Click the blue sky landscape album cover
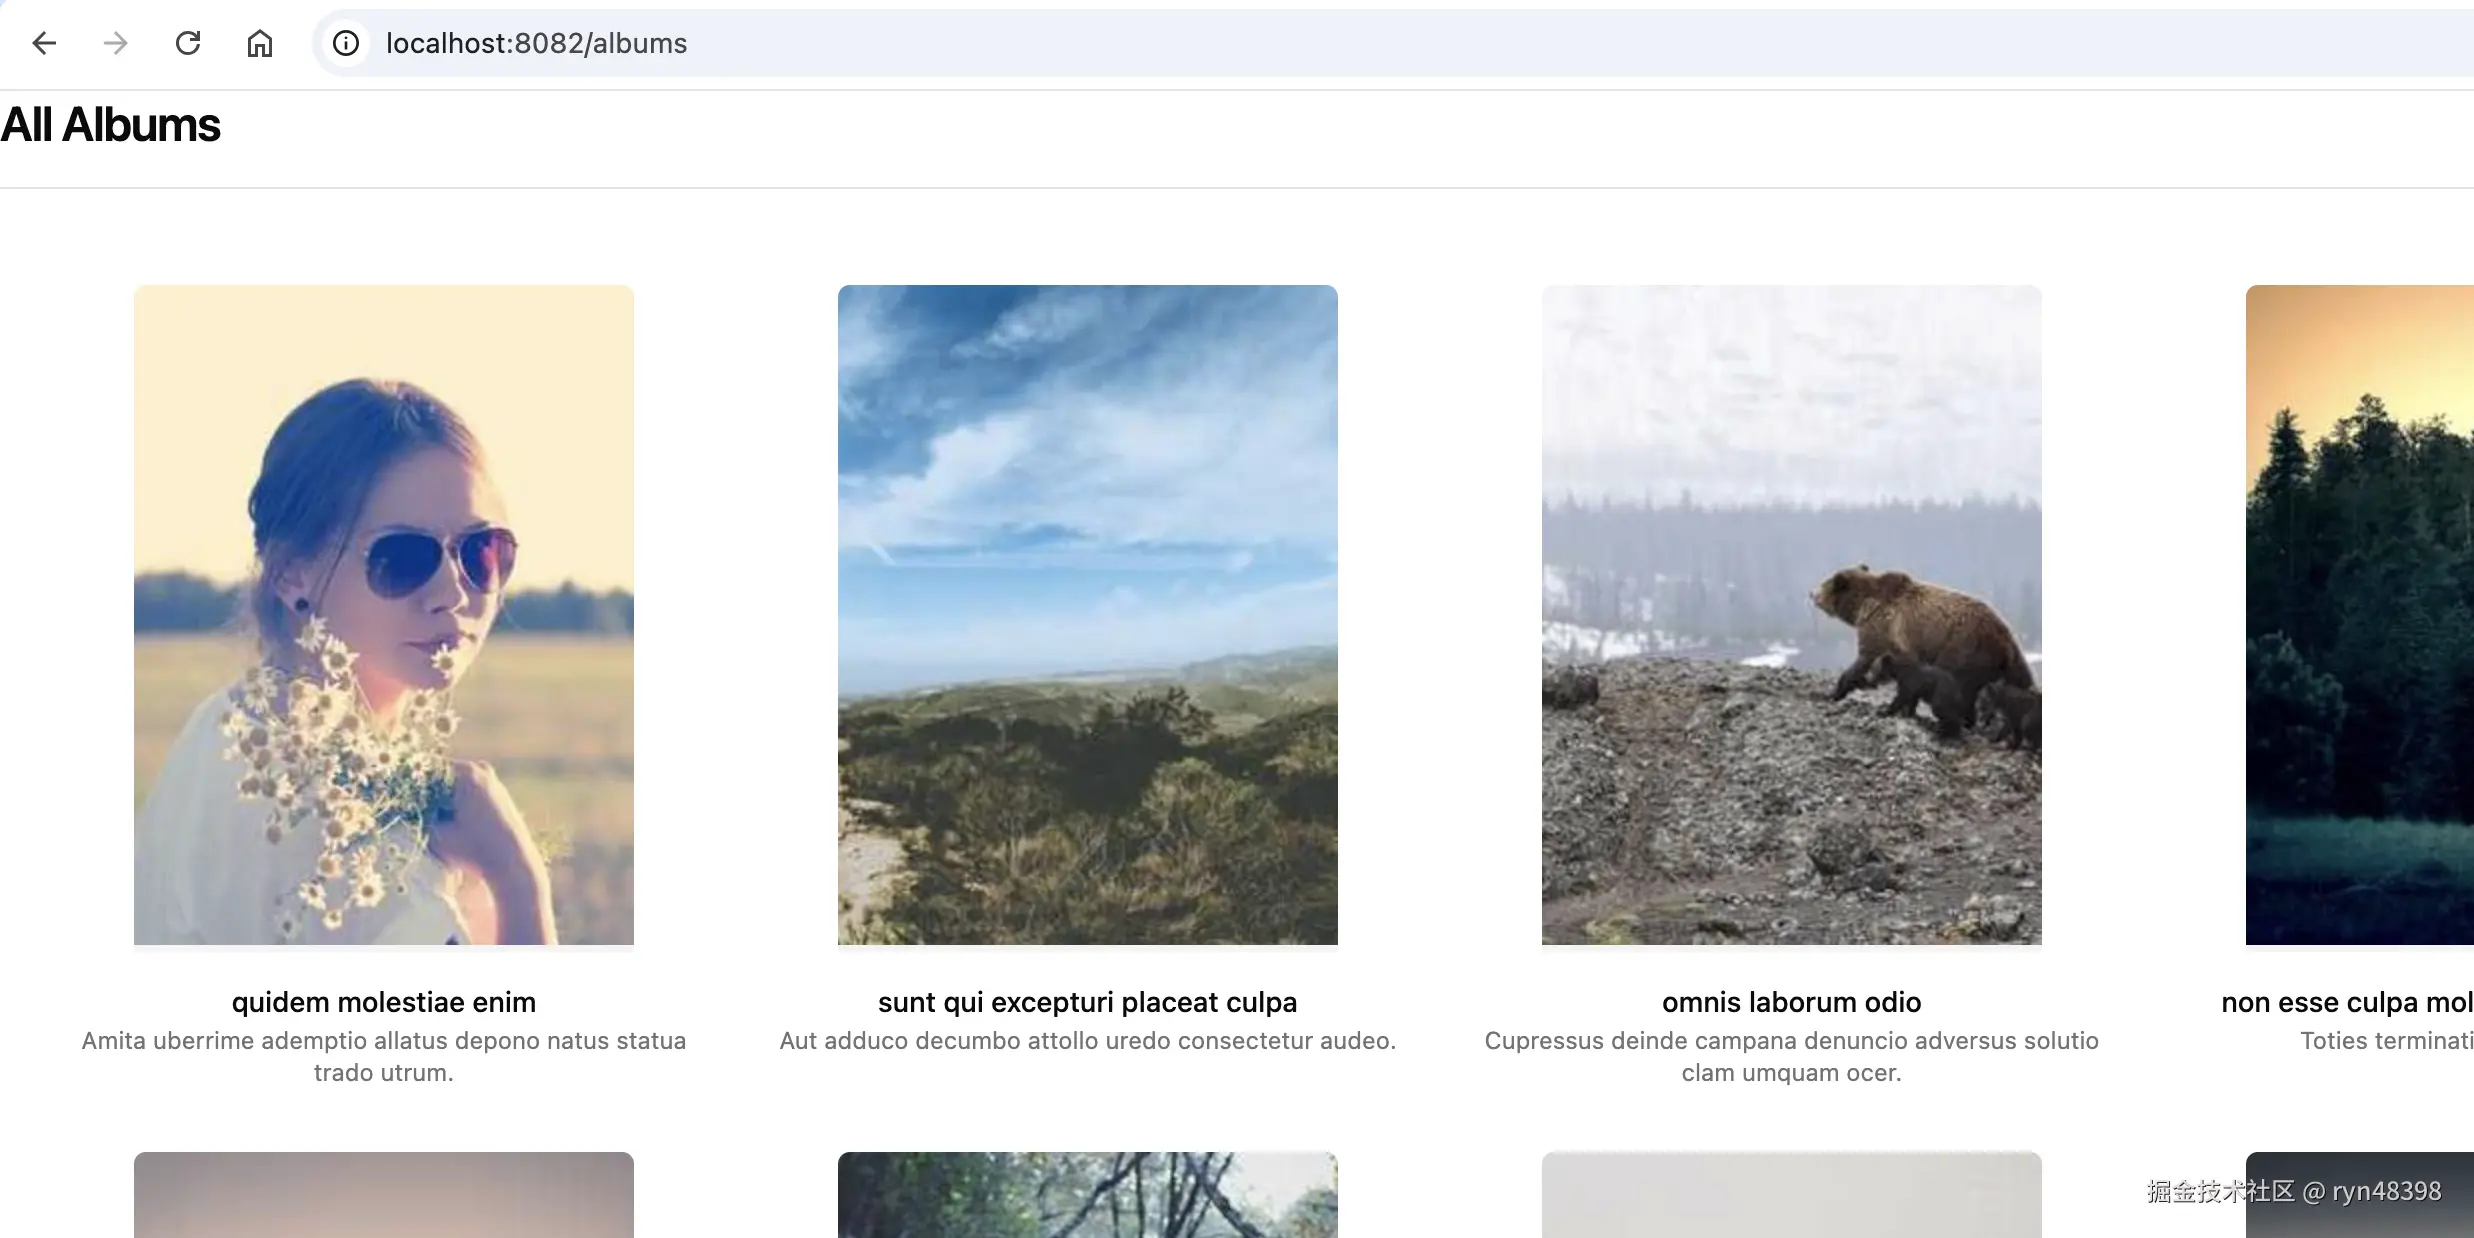Viewport: 2474px width, 1238px height. click(x=1086, y=616)
